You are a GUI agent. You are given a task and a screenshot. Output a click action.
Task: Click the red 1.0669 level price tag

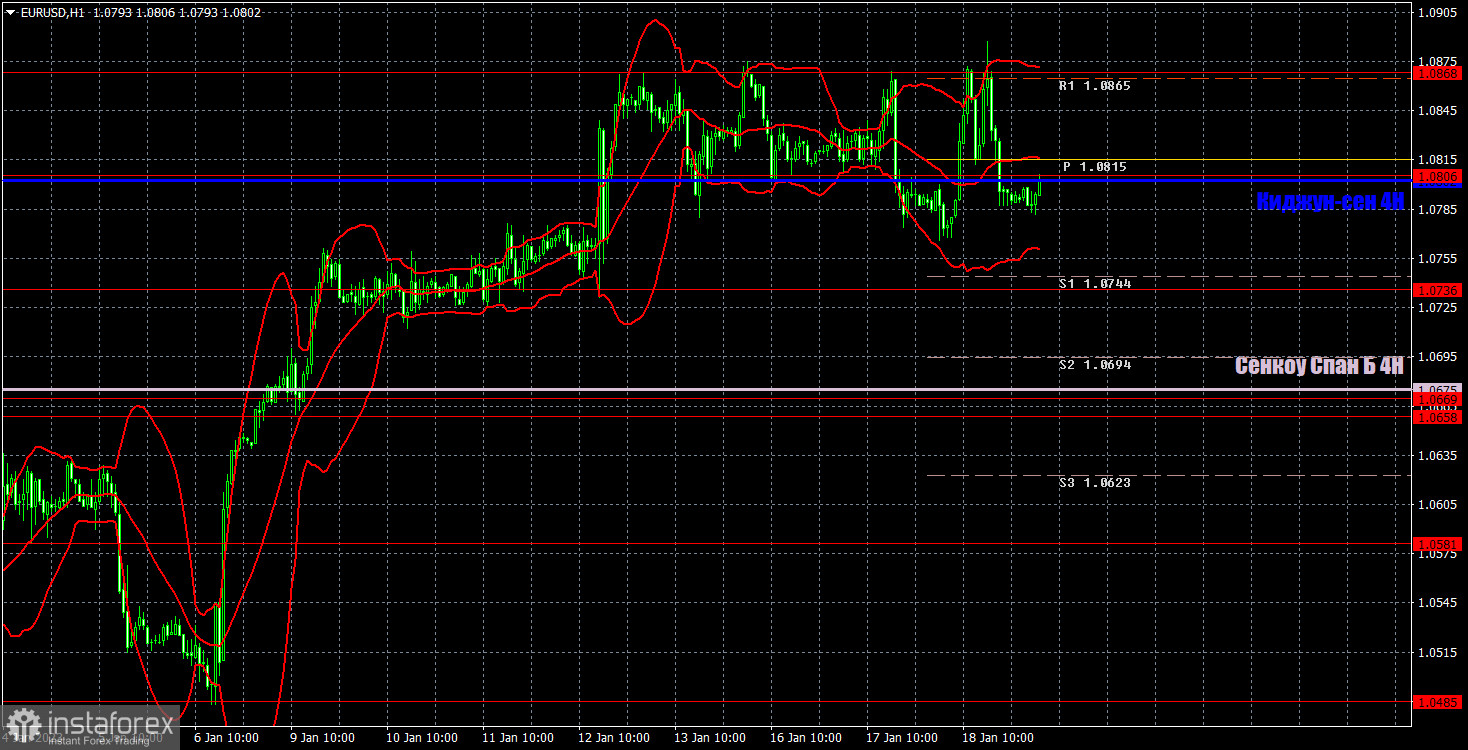(1438, 399)
